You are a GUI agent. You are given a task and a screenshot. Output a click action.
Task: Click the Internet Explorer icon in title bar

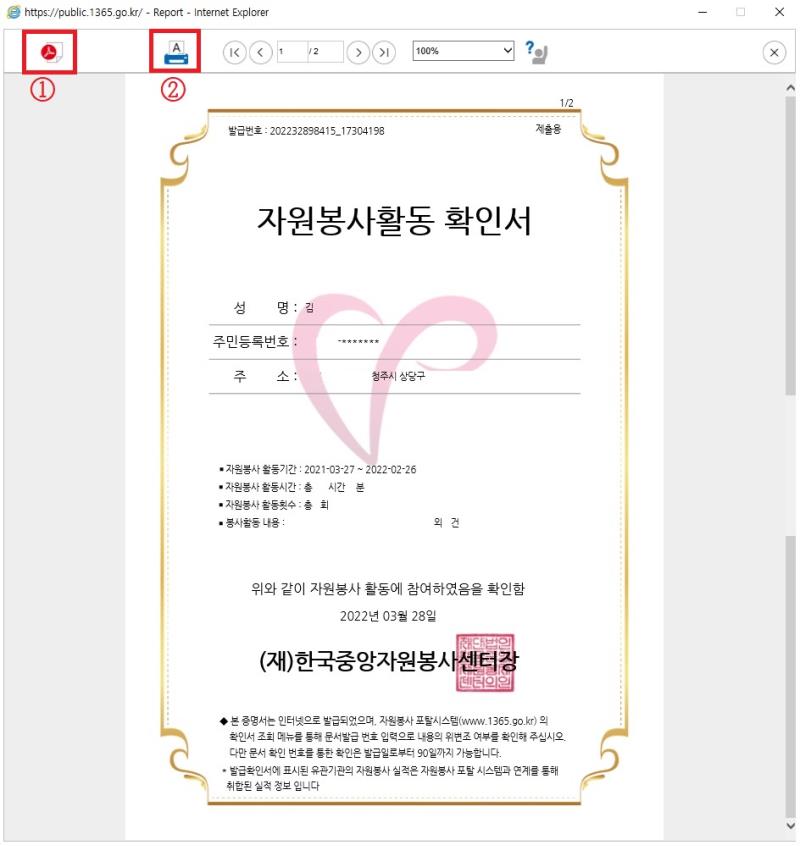pyautogui.click(x=13, y=12)
